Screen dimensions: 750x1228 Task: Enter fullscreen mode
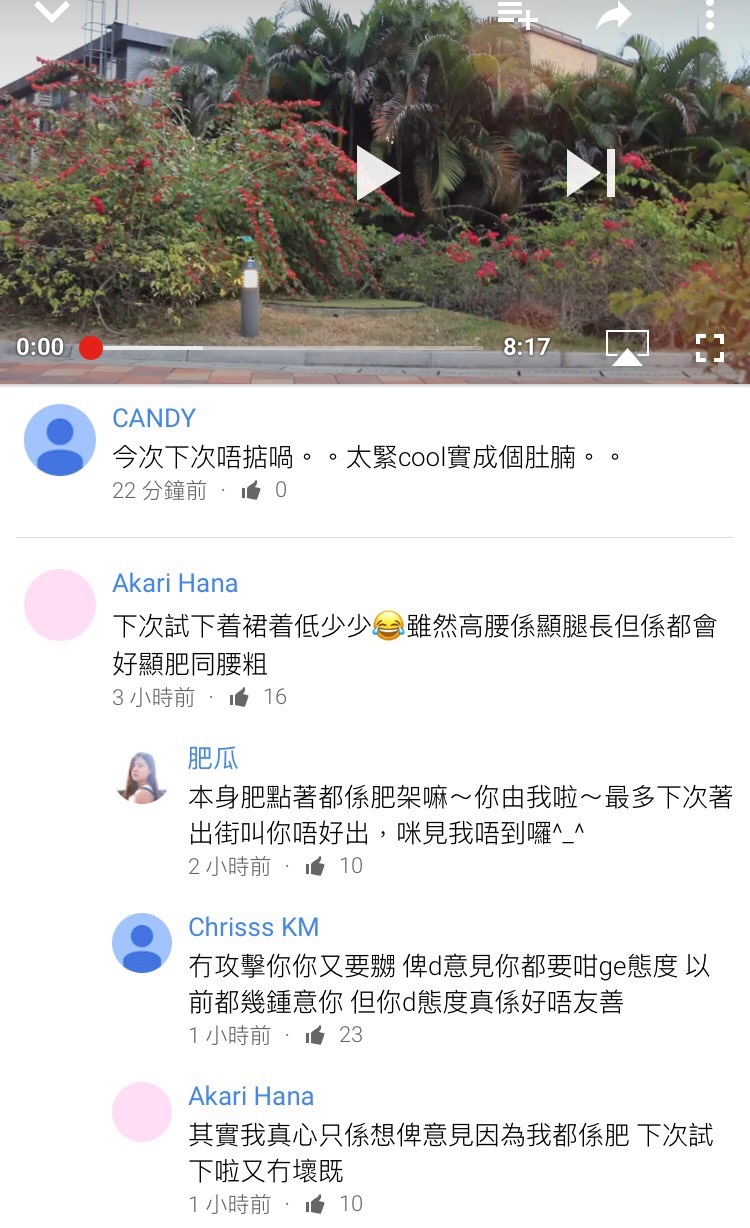(x=710, y=347)
